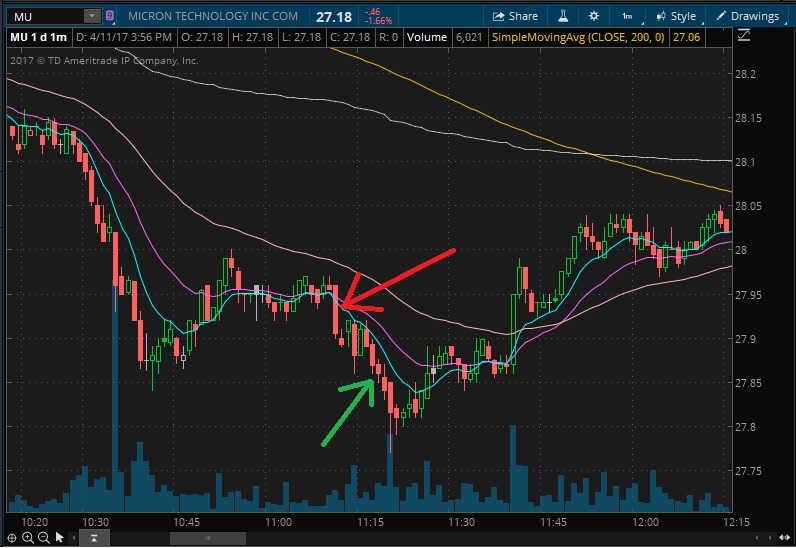Click the 6,021 volume value
Viewport: 796px width, 548px height.
pos(469,37)
